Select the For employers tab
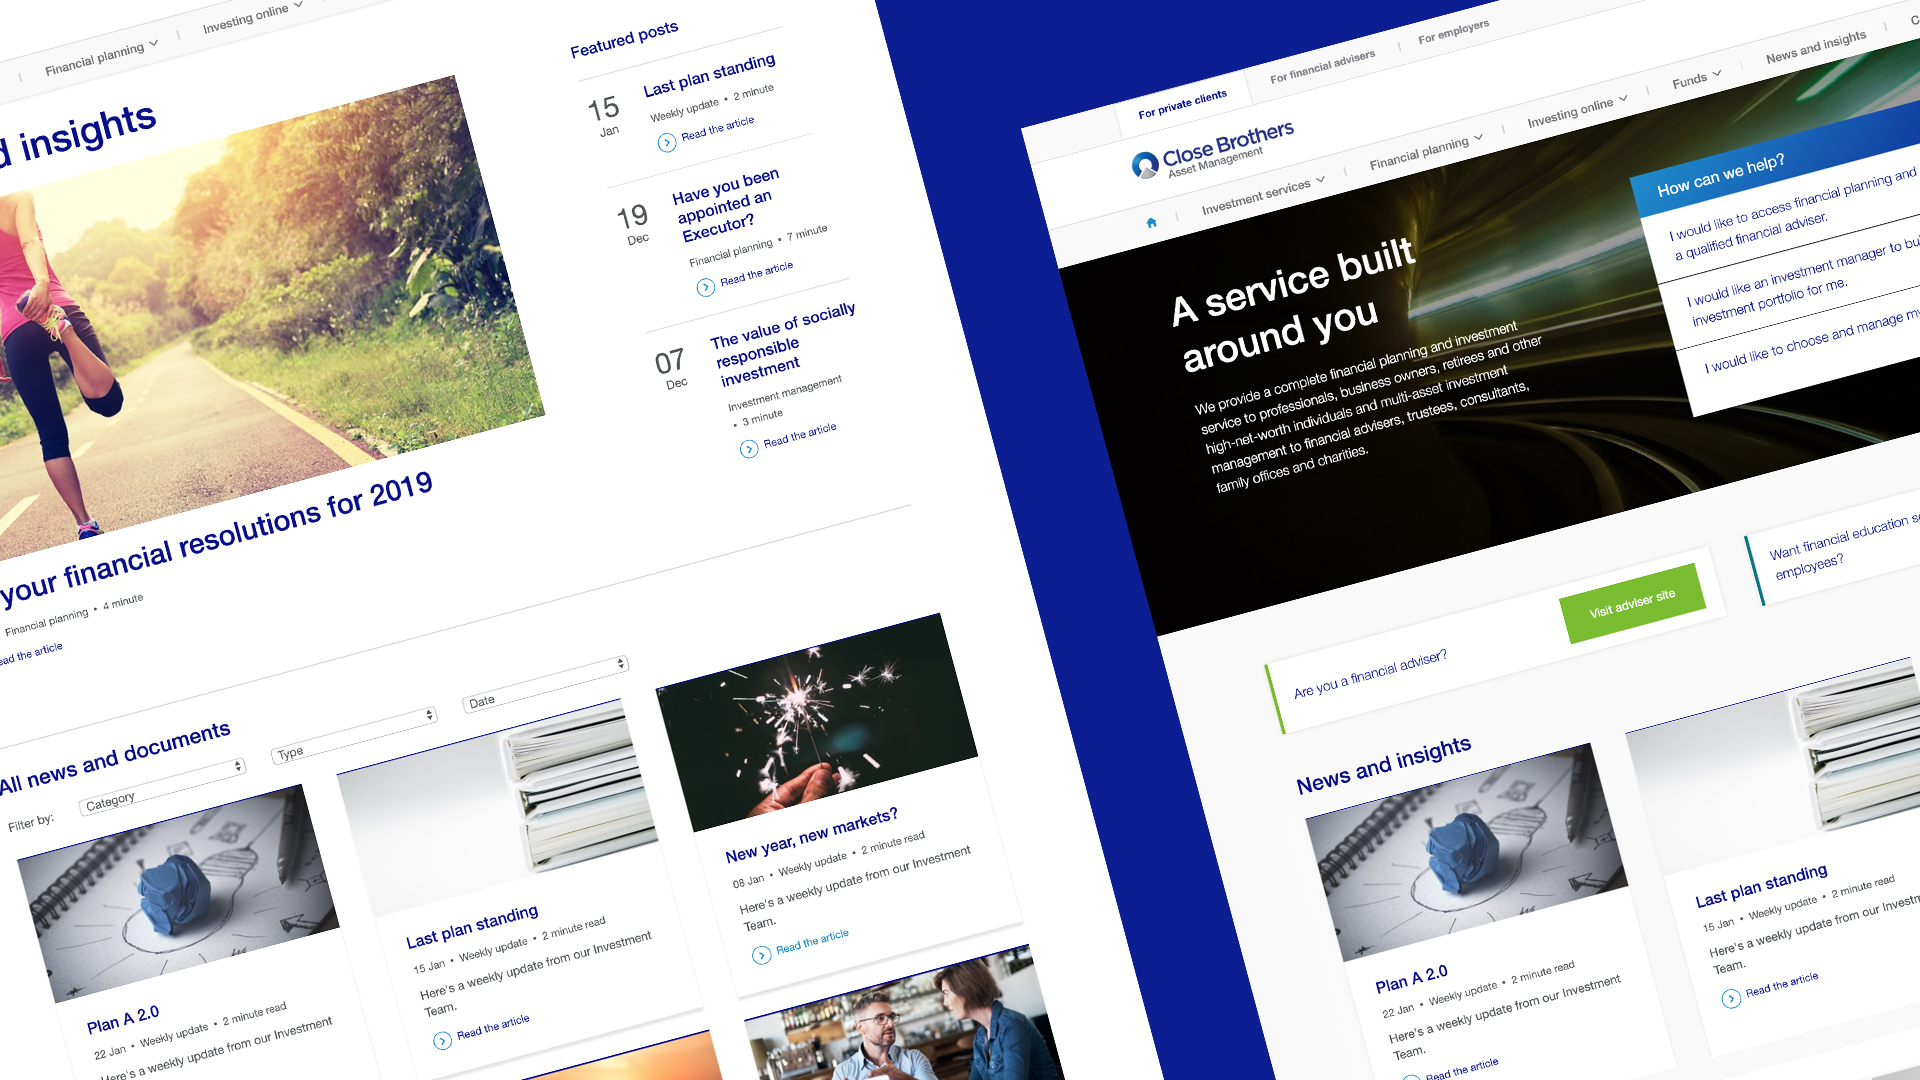This screenshot has width=1920, height=1080. pos(1453,31)
